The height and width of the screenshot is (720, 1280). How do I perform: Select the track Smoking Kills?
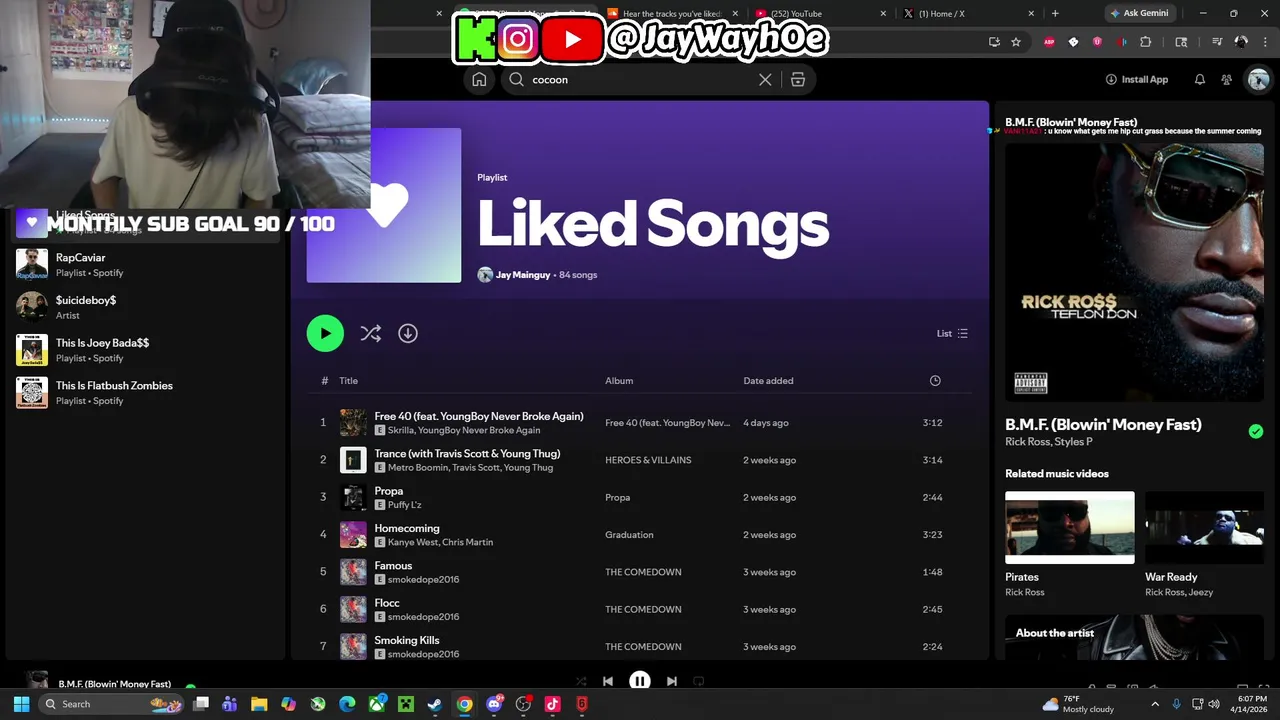(640, 647)
